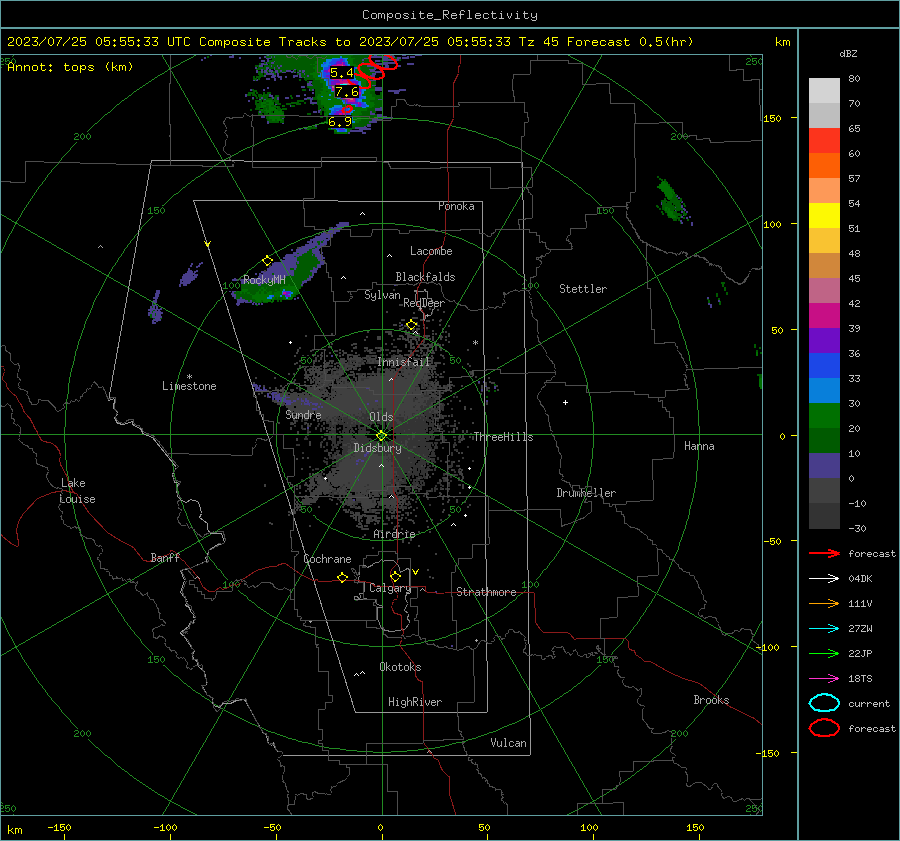The height and width of the screenshot is (841, 900).
Task: Click the yellow diamond marker above Calgary
Action: [395, 576]
